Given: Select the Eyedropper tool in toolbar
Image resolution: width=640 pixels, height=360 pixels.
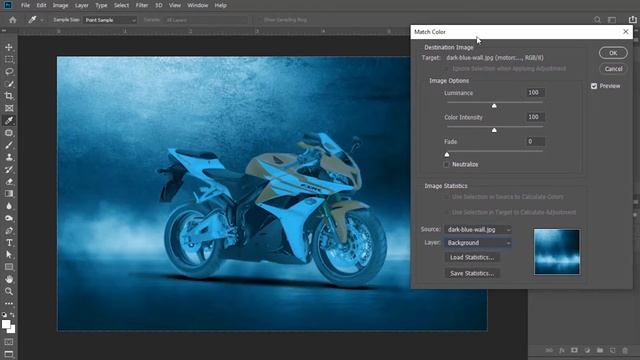Looking at the screenshot, I should (9, 120).
